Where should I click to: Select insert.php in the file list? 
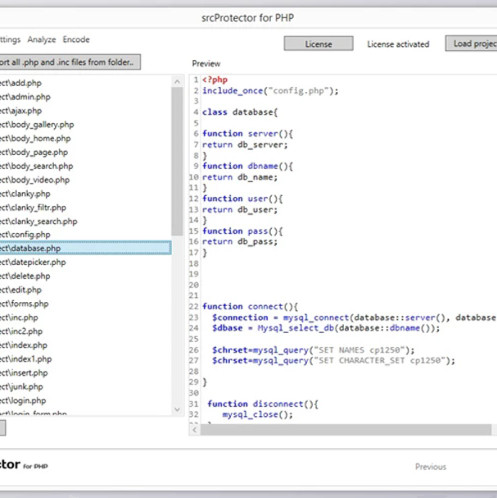pos(86,373)
